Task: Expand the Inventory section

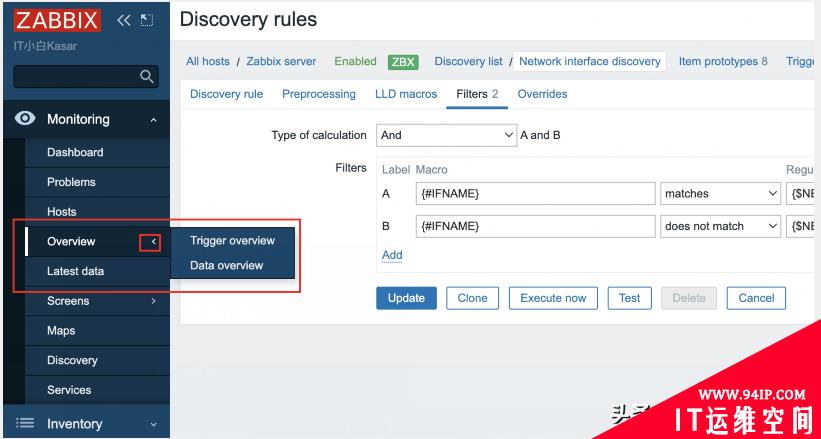Action: [x=153, y=424]
